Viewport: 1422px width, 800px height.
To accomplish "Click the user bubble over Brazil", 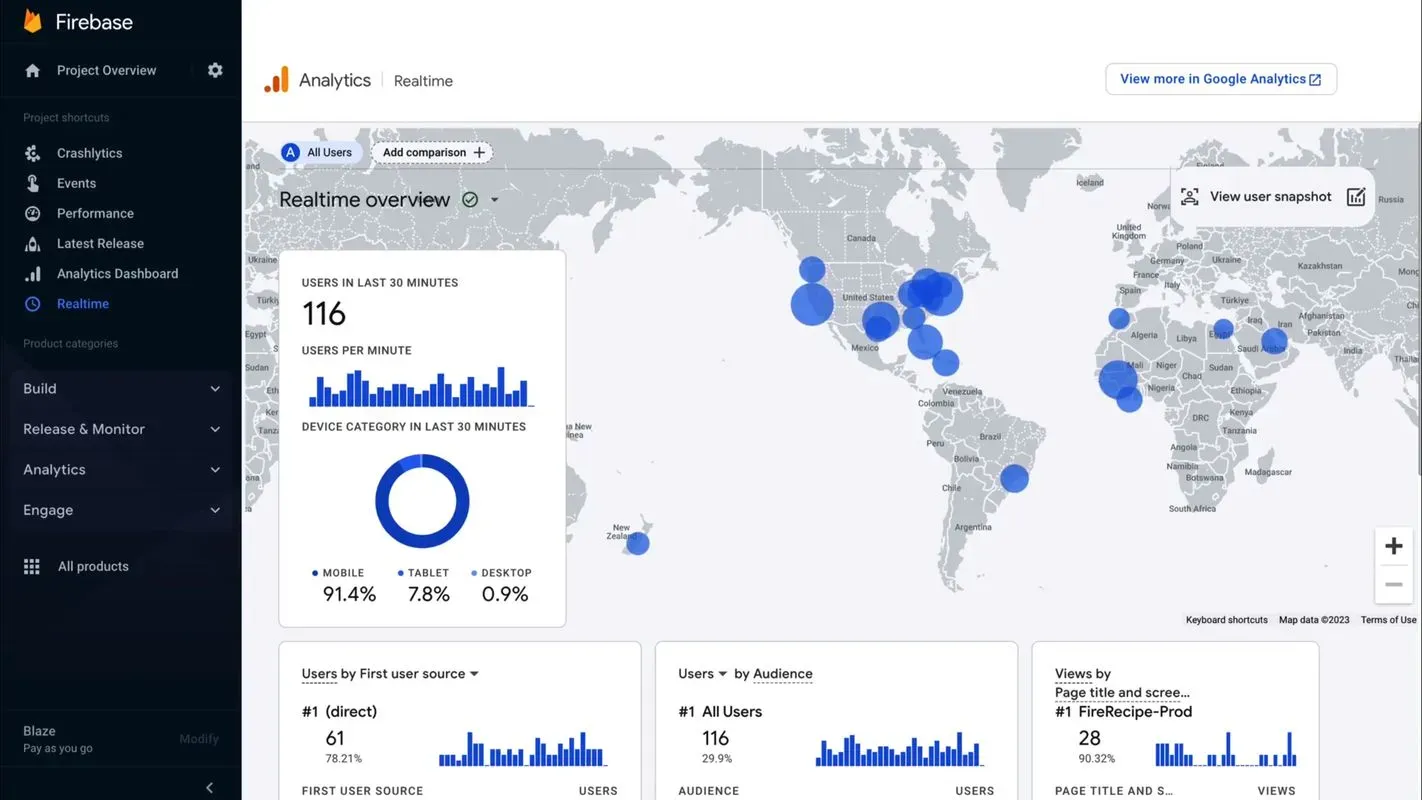I will pyautogui.click(x=1014, y=478).
